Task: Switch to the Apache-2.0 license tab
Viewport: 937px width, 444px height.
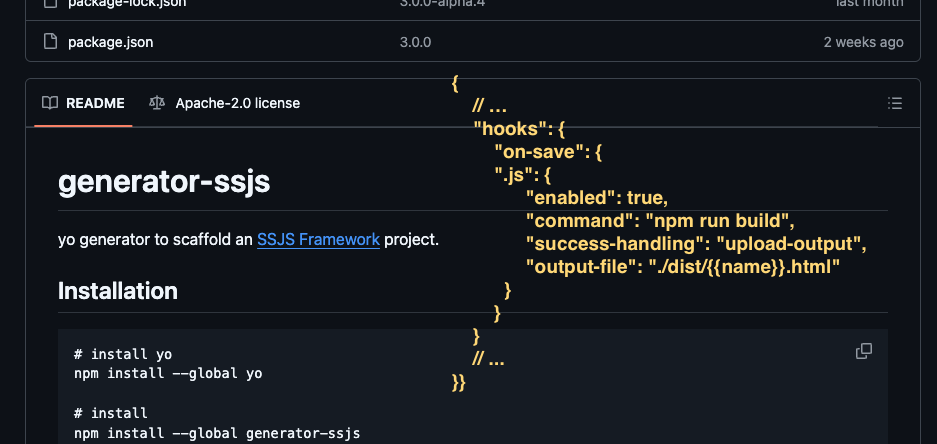Action: 225,103
